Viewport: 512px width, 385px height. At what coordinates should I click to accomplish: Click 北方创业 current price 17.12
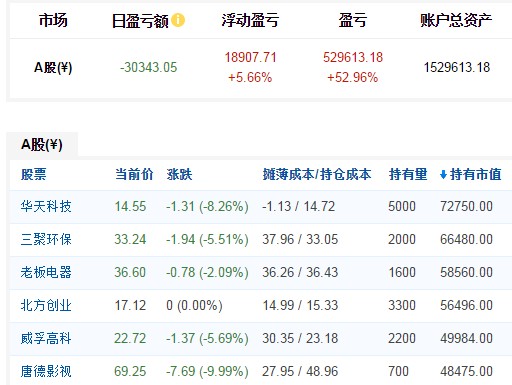pyautogui.click(x=130, y=305)
